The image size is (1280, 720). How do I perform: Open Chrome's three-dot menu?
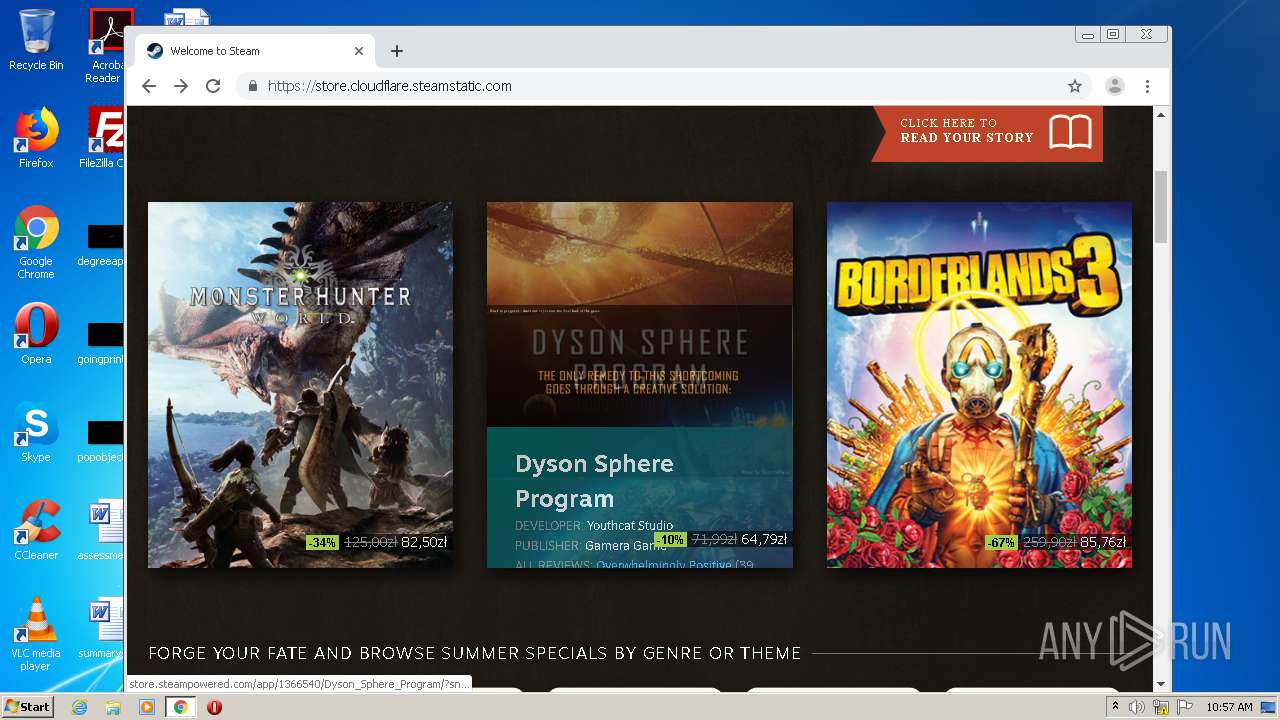coord(1147,86)
